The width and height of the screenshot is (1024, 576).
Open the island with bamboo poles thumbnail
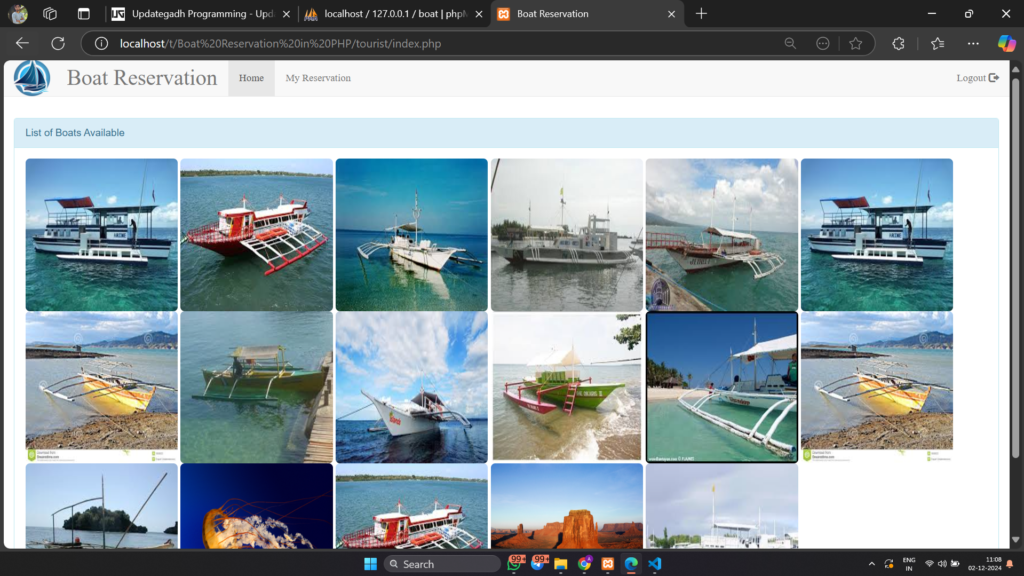click(x=101, y=506)
